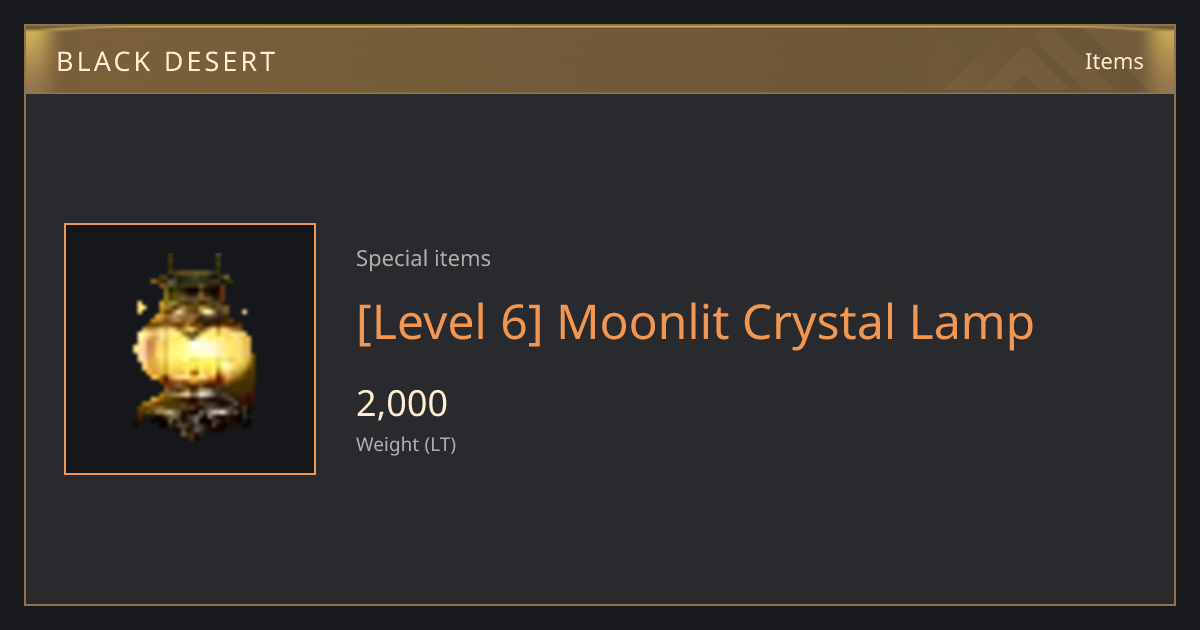Open the Items section link
Image resolution: width=1200 pixels, height=630 pixels.
click(1114, 61)
